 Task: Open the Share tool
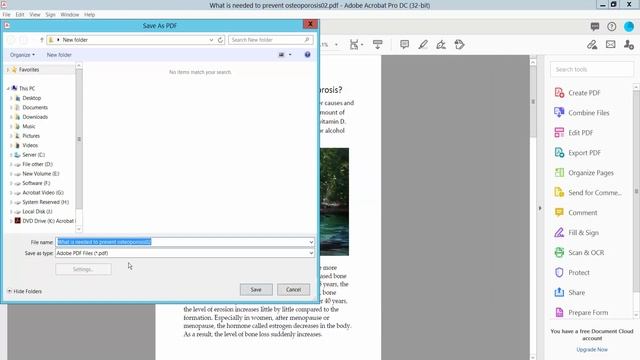click(x=569, y=293)
